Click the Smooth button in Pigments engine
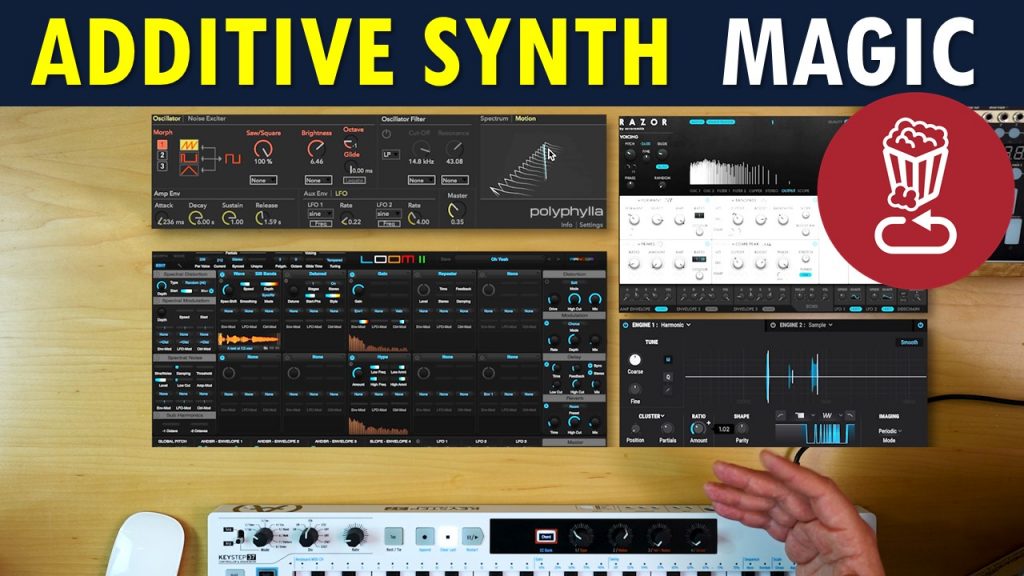This screenshot has height=576, width=1024. (x=909, y=341)
